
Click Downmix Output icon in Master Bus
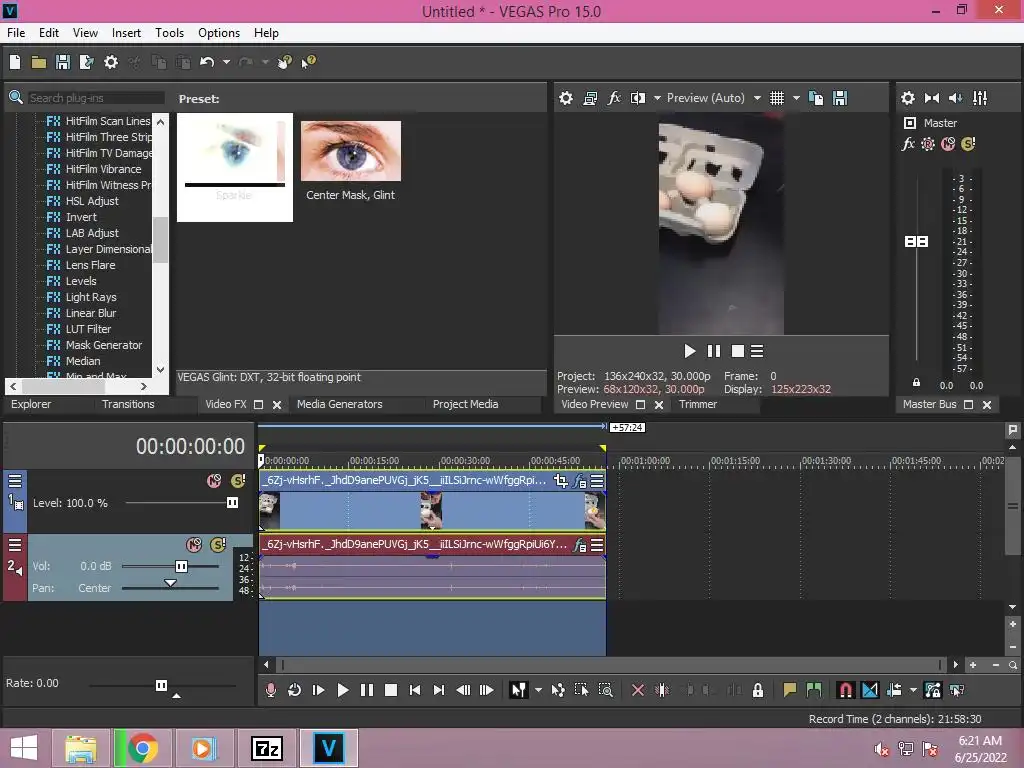click(932, 98)
